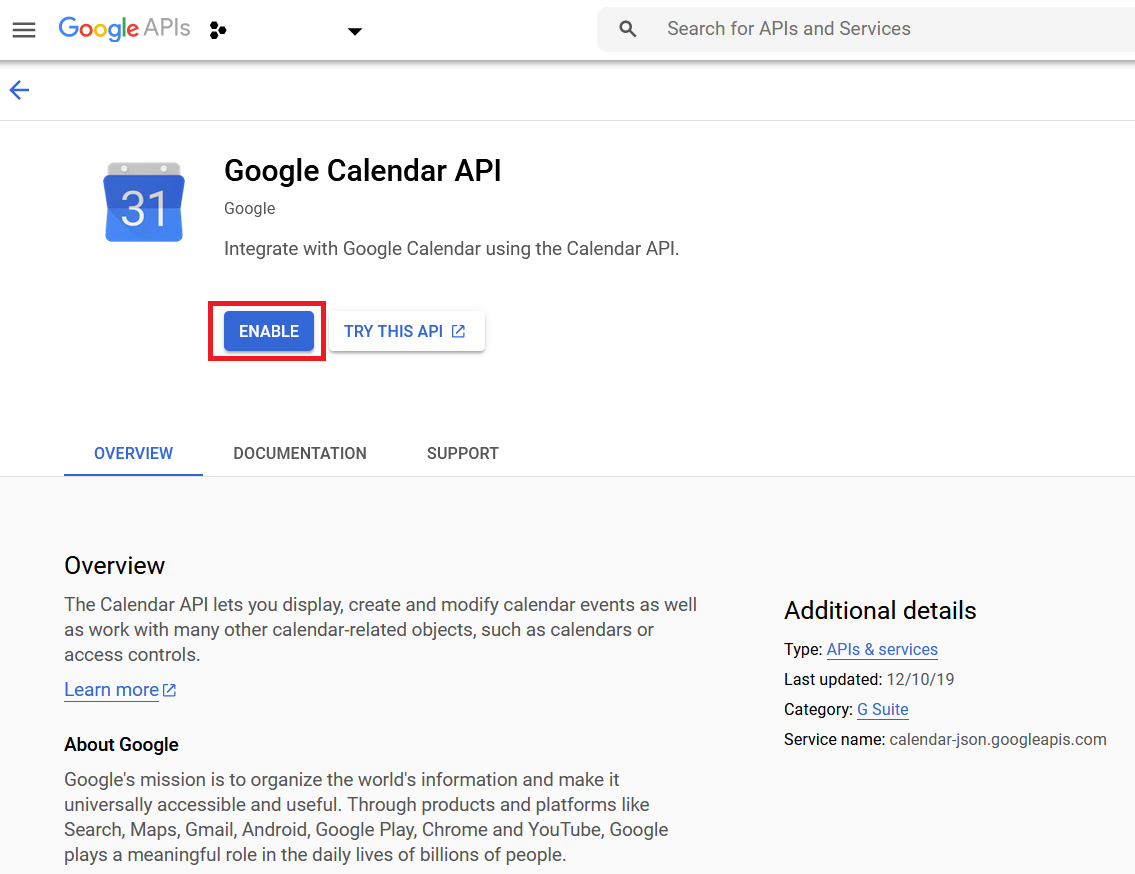This screenshot has height=874, width=1135.
Task: Open the APIs & services type link
Action: pos(882,650)
